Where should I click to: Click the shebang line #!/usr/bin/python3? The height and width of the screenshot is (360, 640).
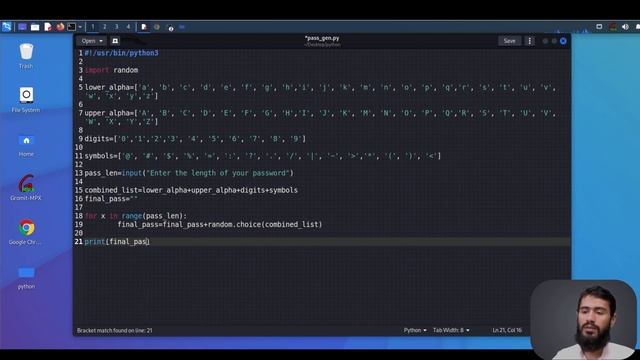121,53
